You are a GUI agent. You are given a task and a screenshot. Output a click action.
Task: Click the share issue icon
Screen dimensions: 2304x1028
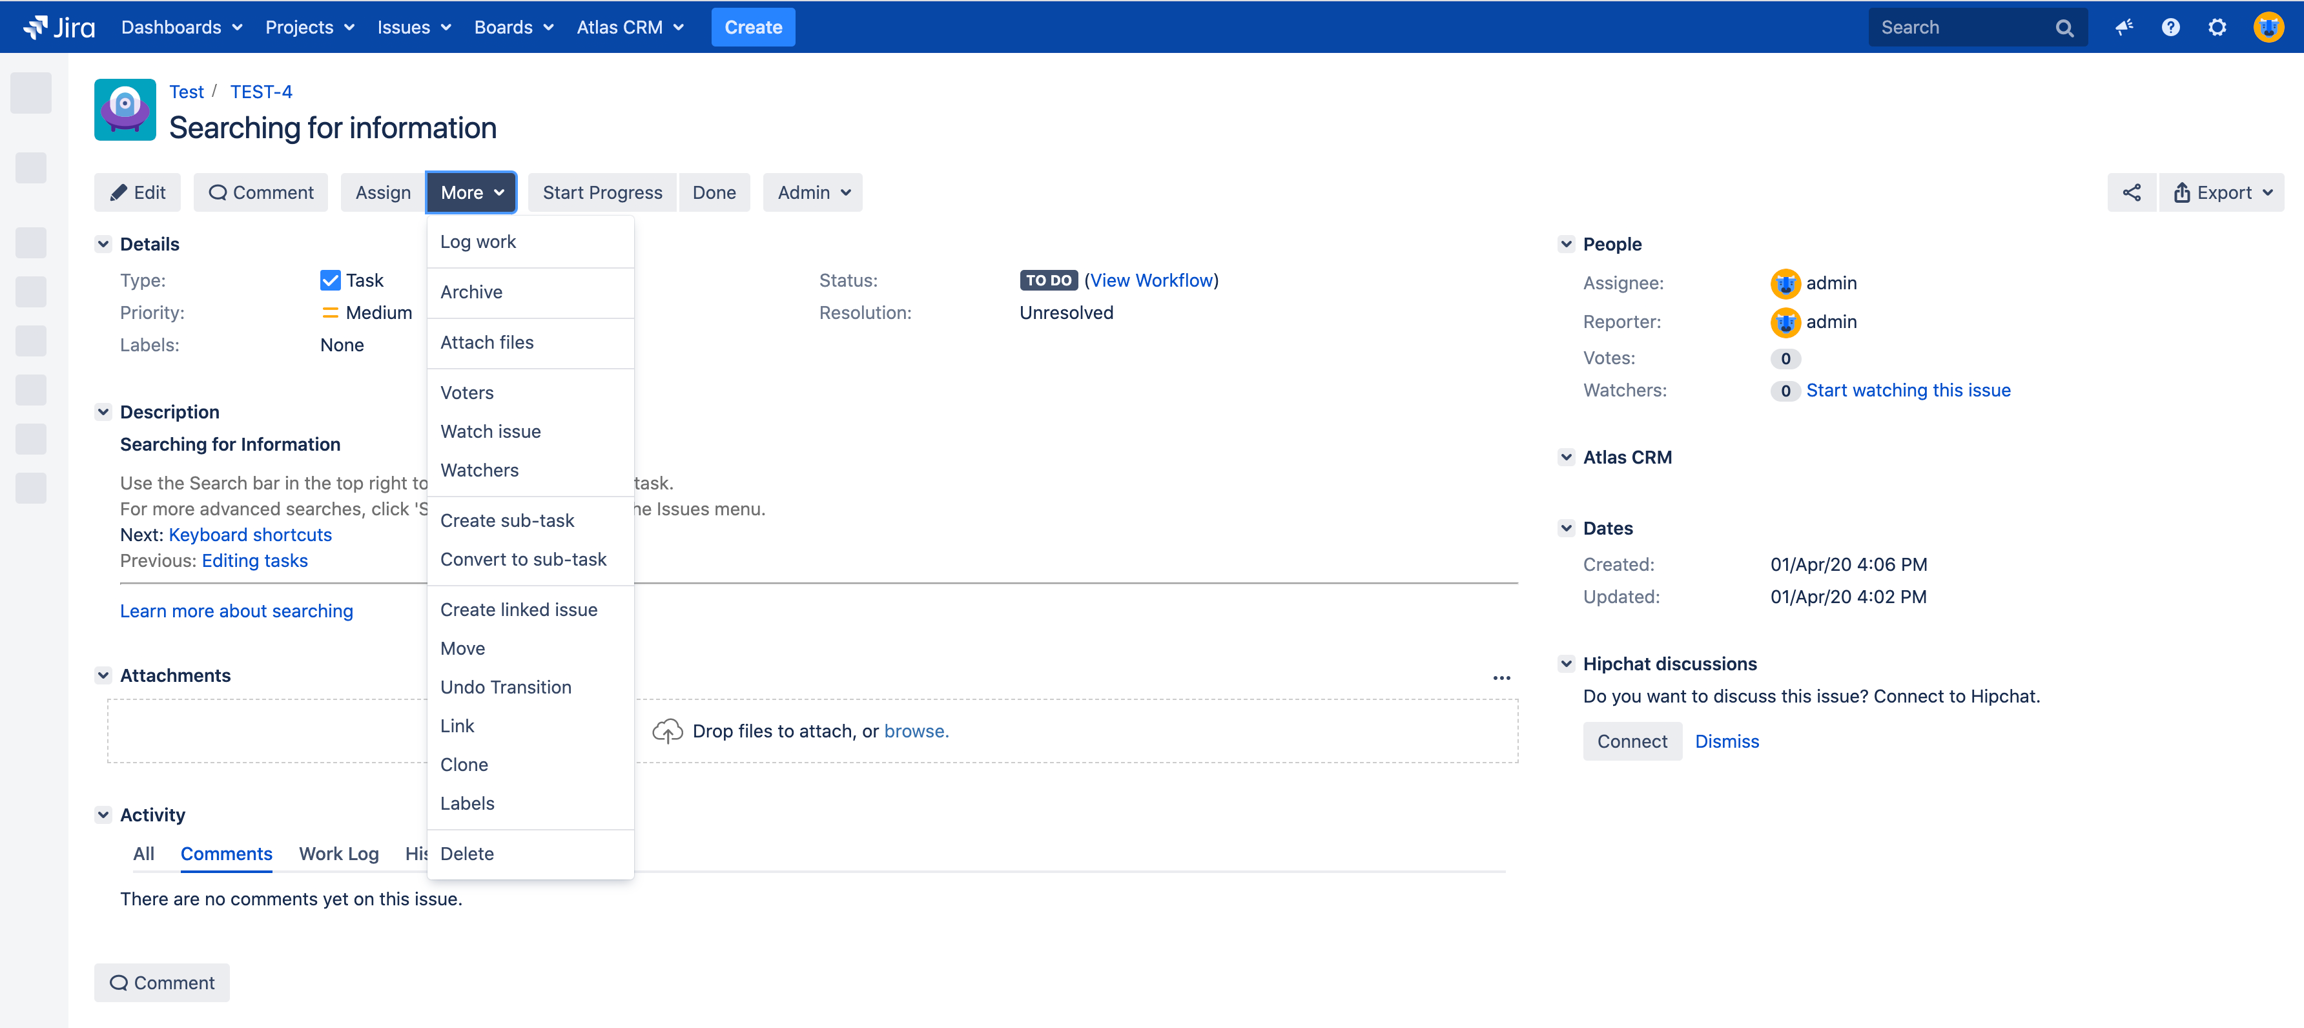click(2131, 193)
